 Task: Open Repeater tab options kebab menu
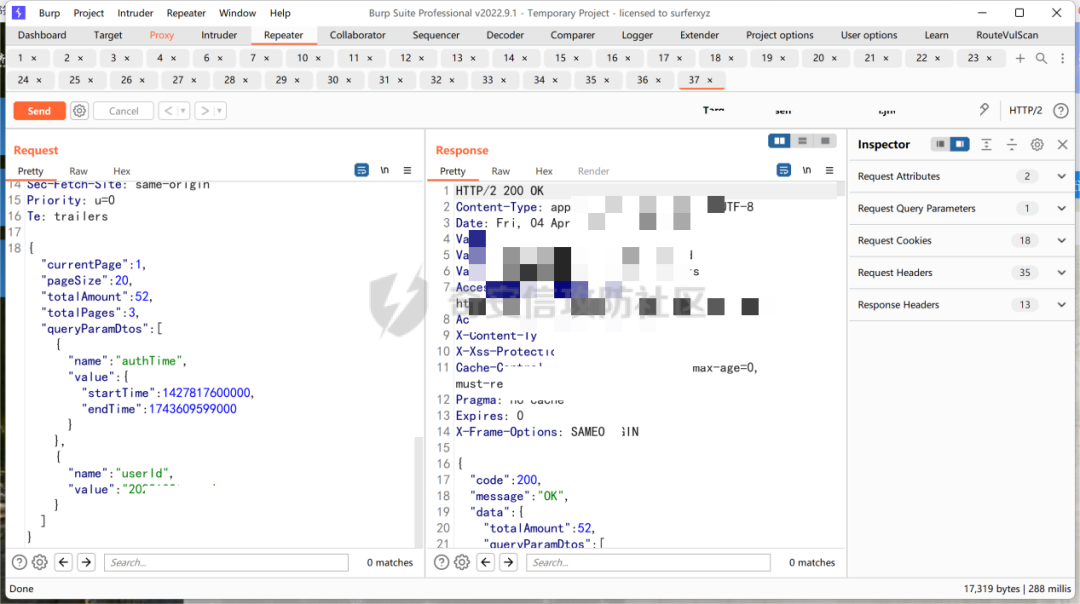(x=1062, y=59)
